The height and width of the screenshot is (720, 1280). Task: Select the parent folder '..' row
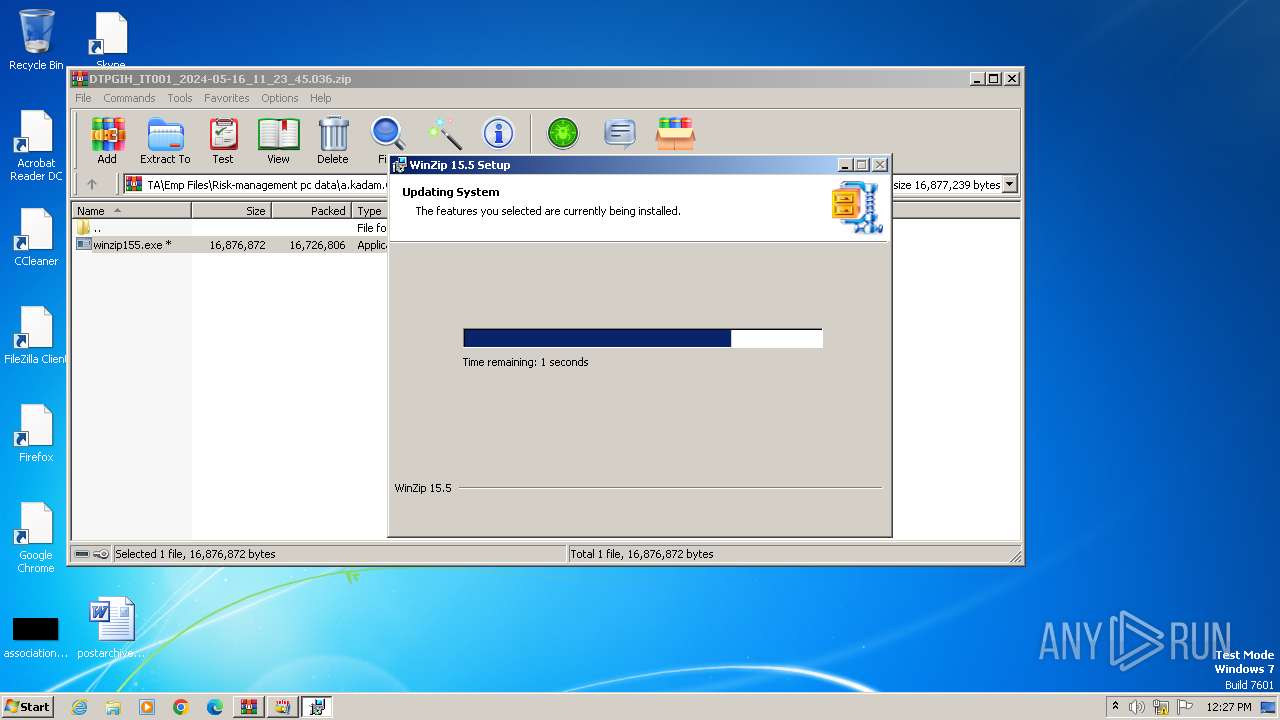point(230,227)
